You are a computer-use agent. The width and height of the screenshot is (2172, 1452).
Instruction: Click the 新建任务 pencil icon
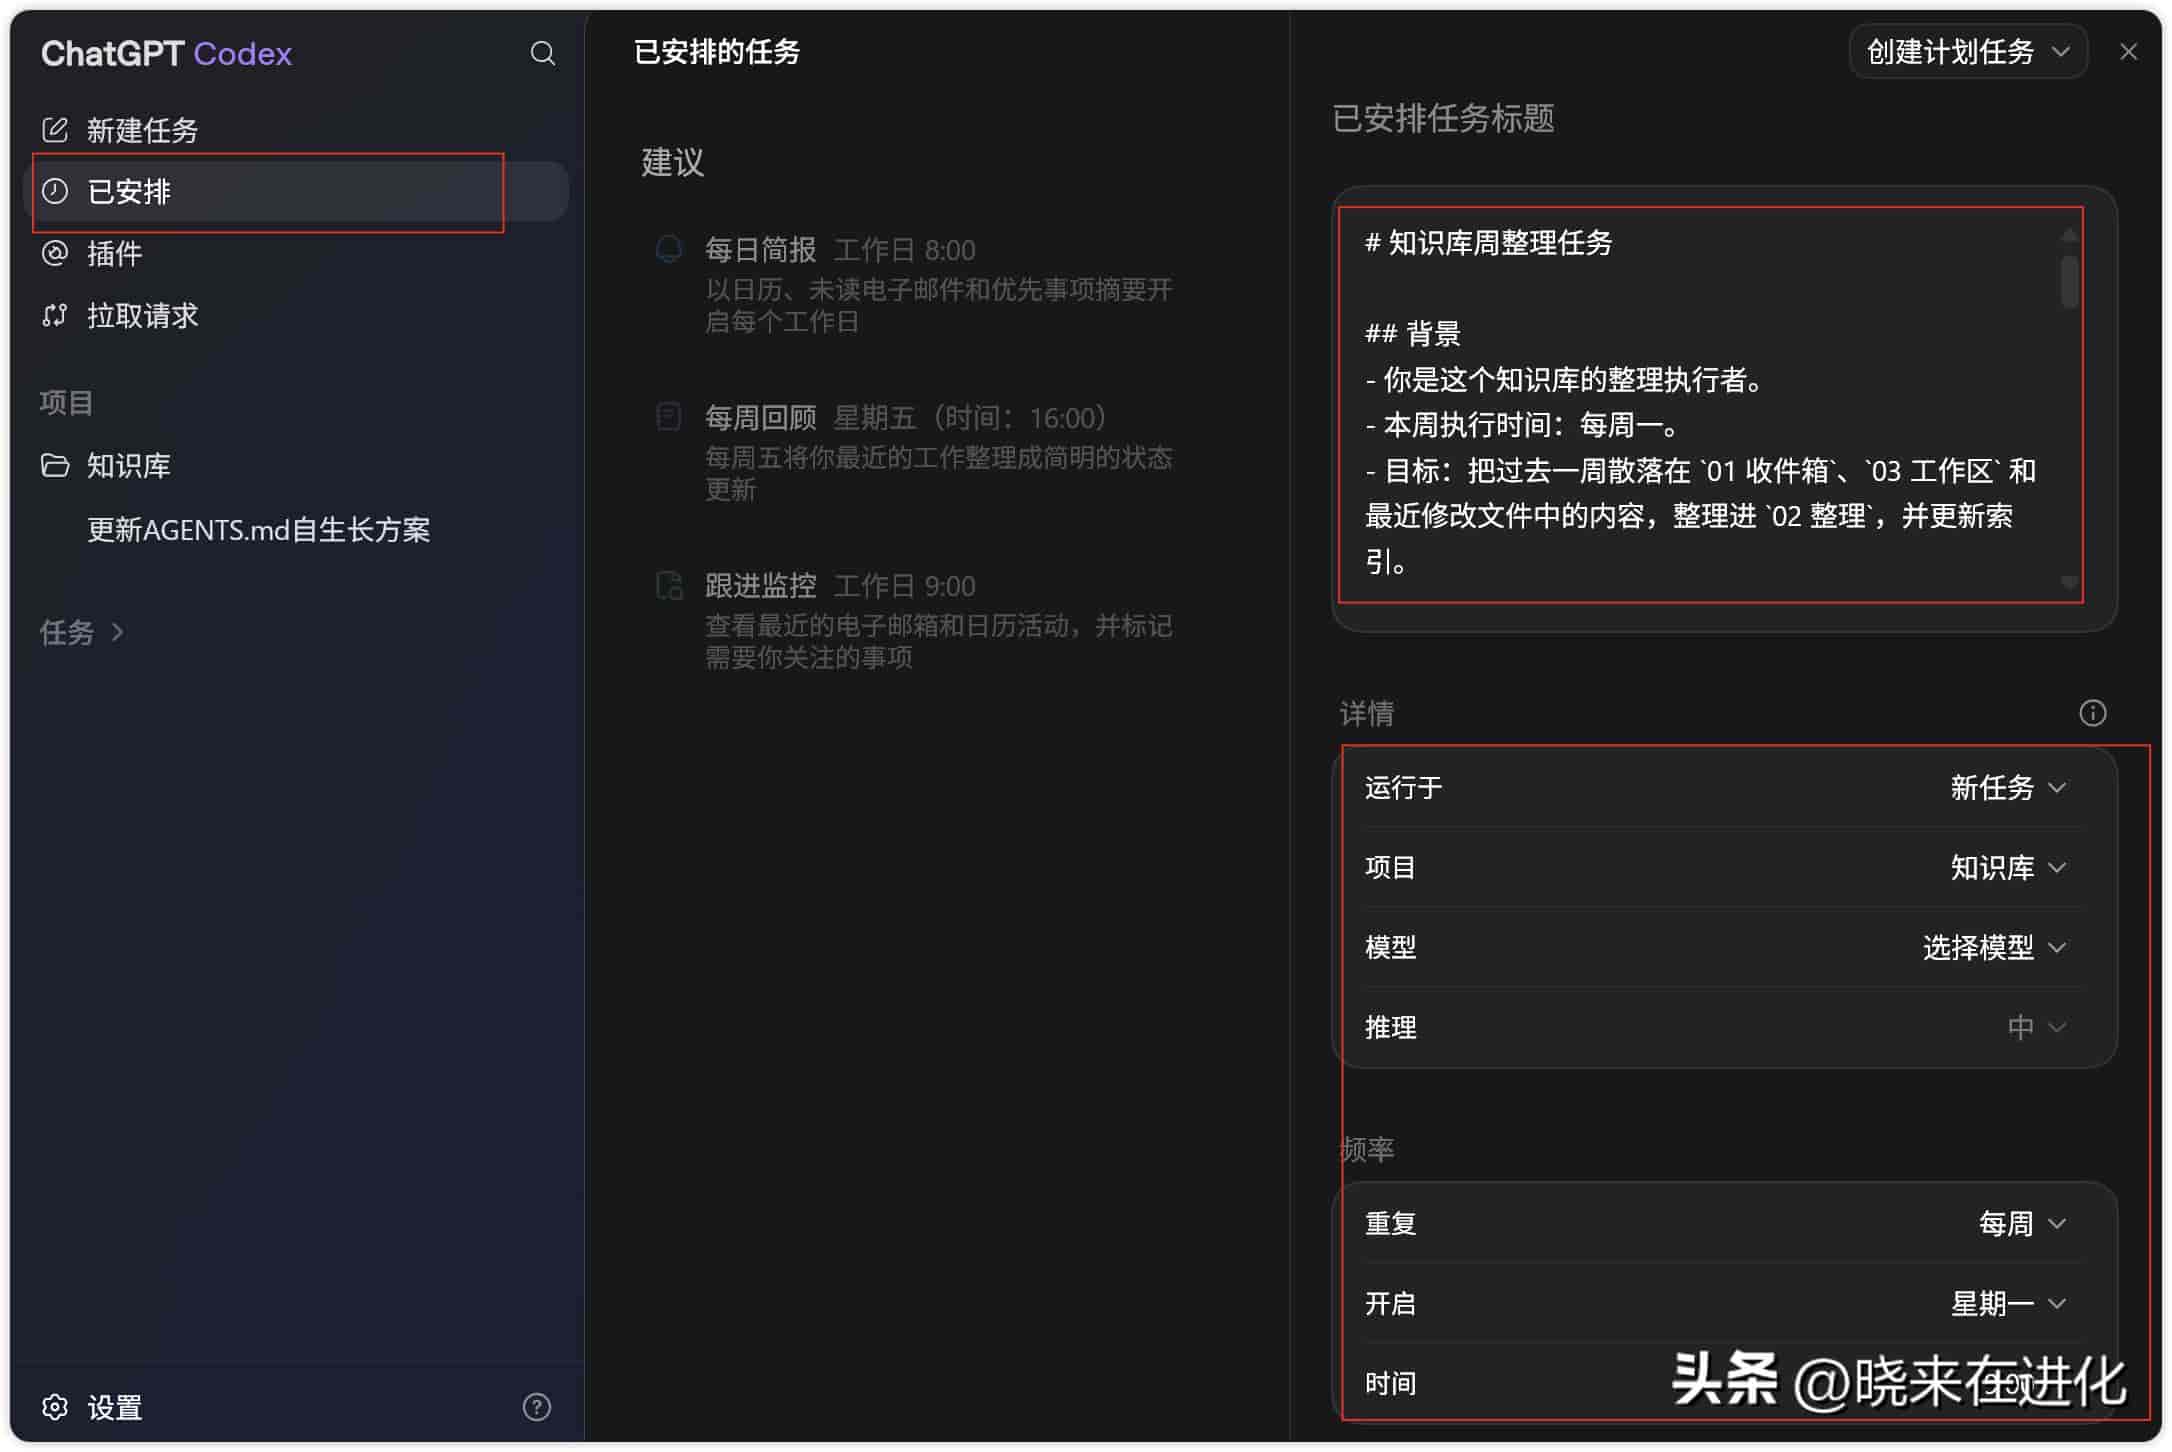(x=55, y=130)
